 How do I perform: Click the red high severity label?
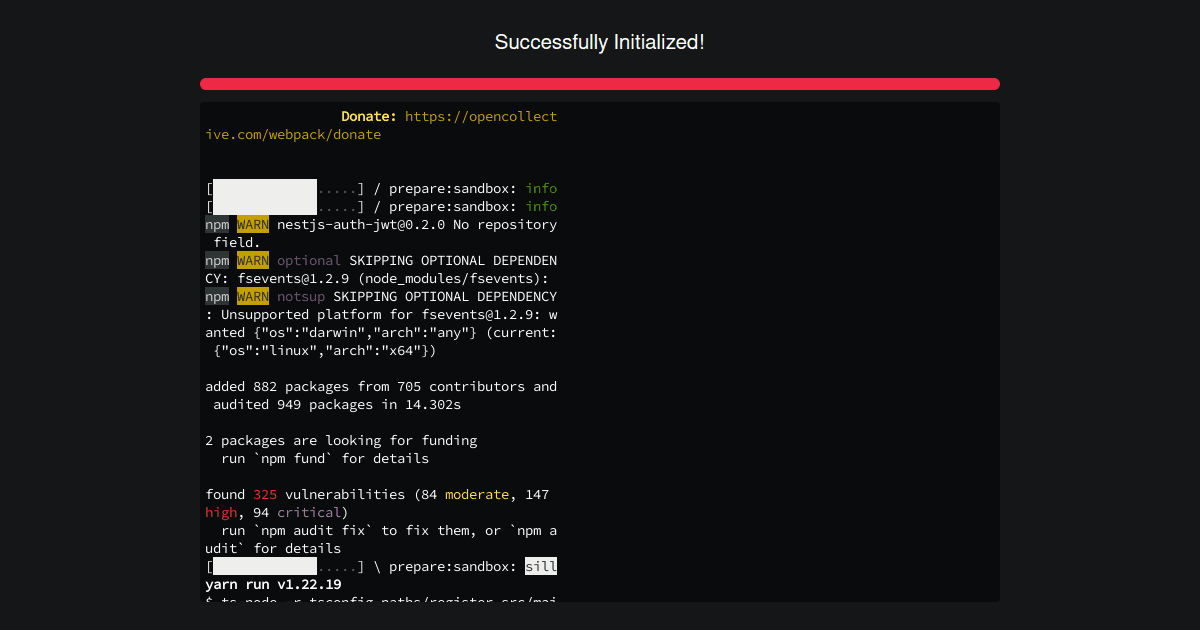click(220, 512)
